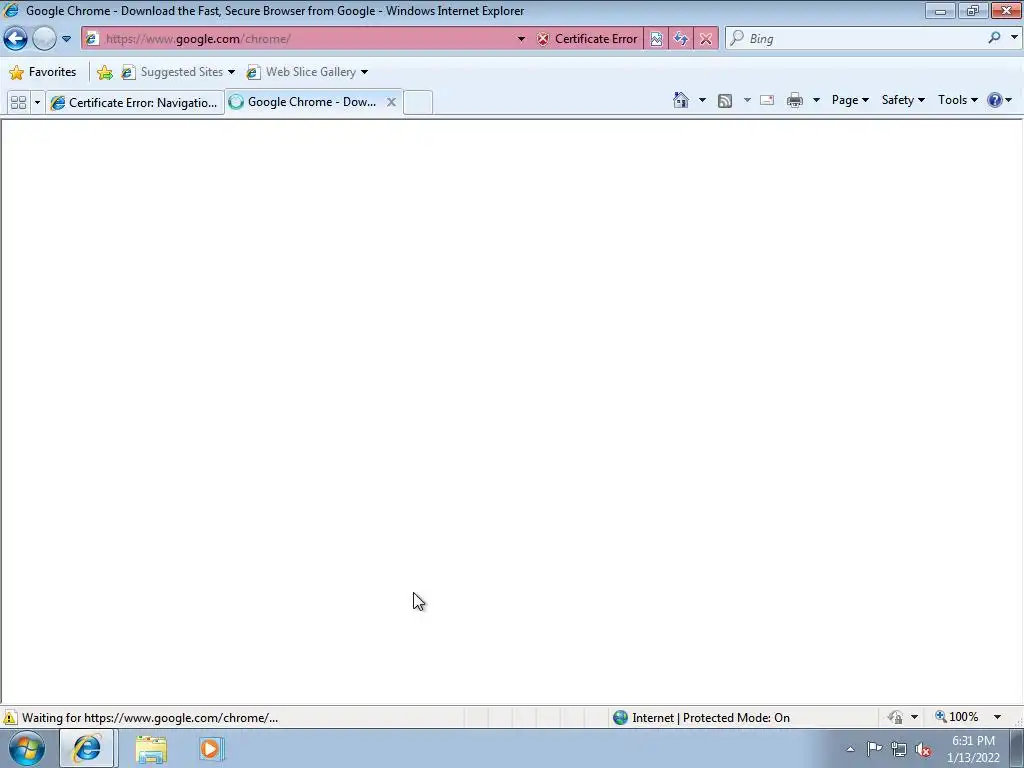1024x768 pixels.
Task: Restore down the browser window
Action: (x=973, y=10)
